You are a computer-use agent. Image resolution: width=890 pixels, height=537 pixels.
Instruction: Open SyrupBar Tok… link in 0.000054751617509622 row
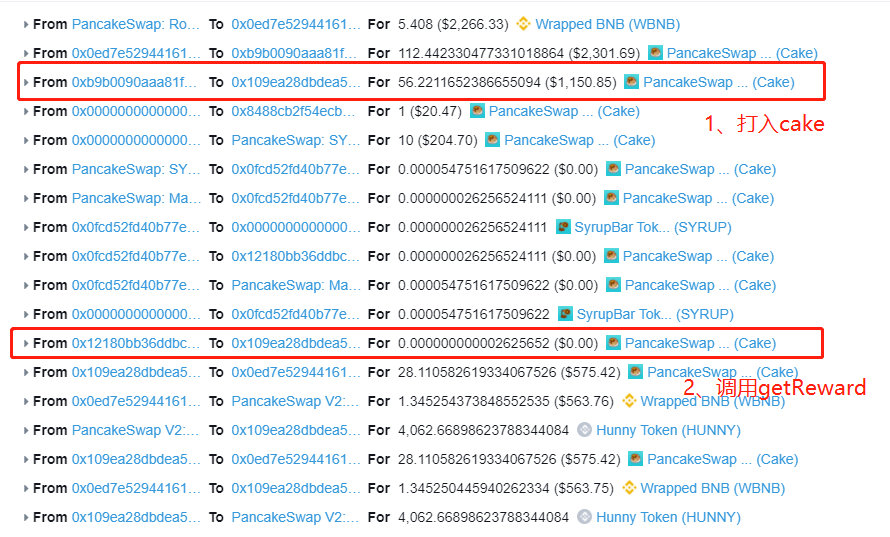(x=655, y=314)
